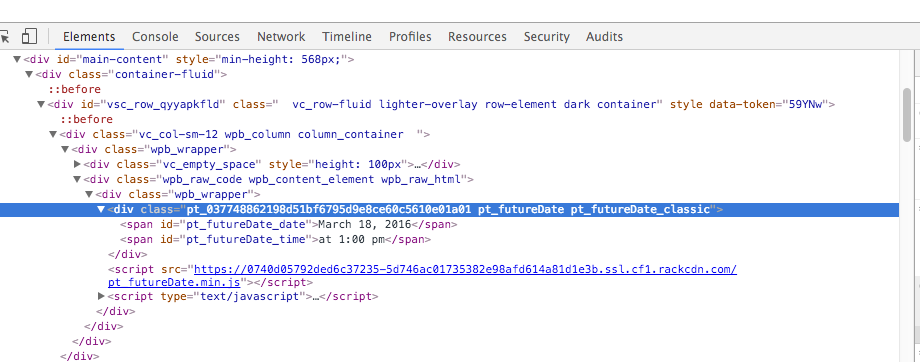Collapse the selected pt_futureDate div

coord(101,209)
